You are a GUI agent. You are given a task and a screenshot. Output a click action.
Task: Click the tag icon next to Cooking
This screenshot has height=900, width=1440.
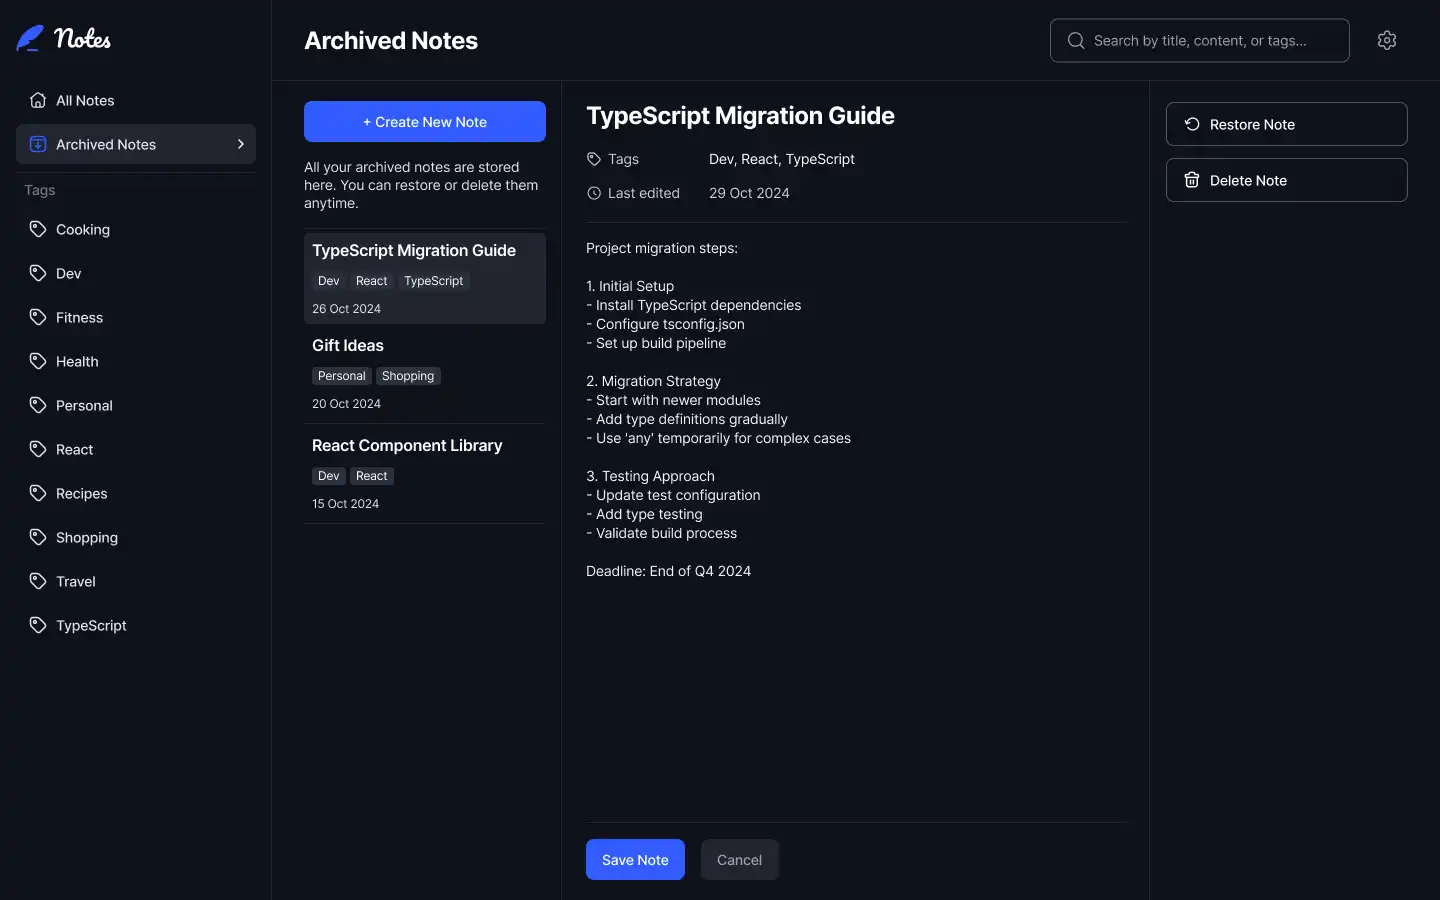coord(38,229)
